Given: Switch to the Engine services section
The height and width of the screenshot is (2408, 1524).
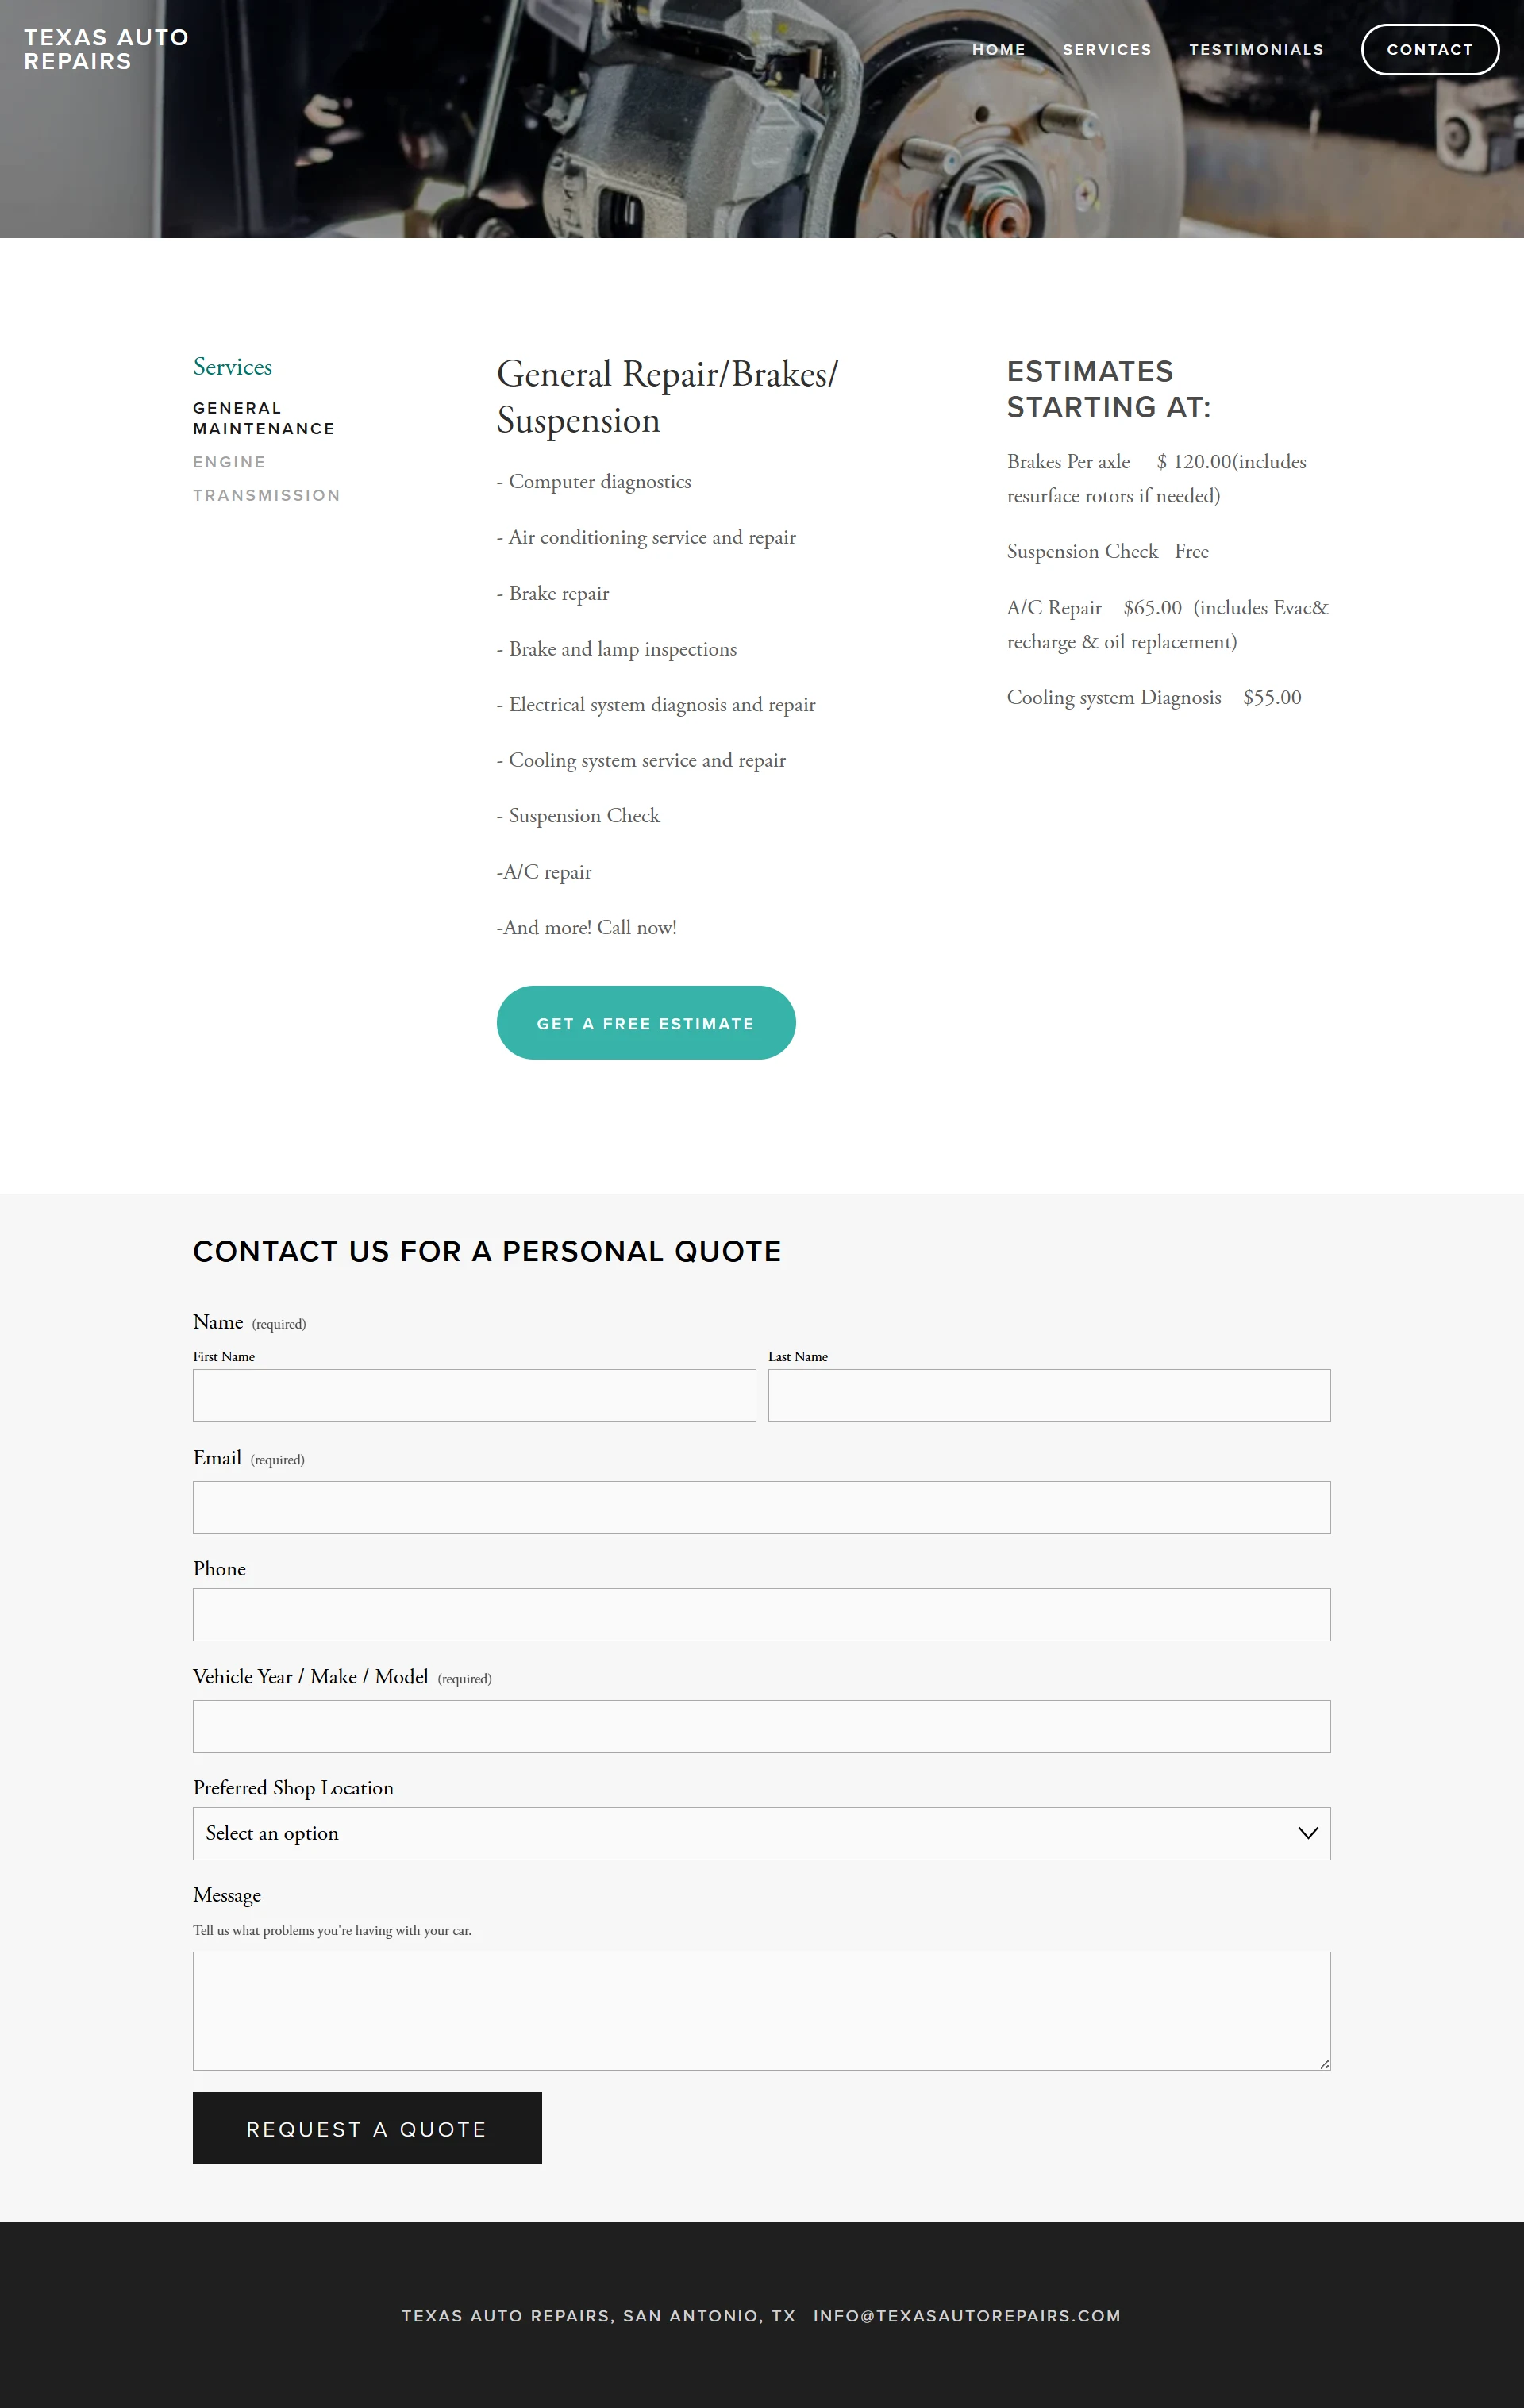Looking at the screenshot, I should tap(229, 462).
